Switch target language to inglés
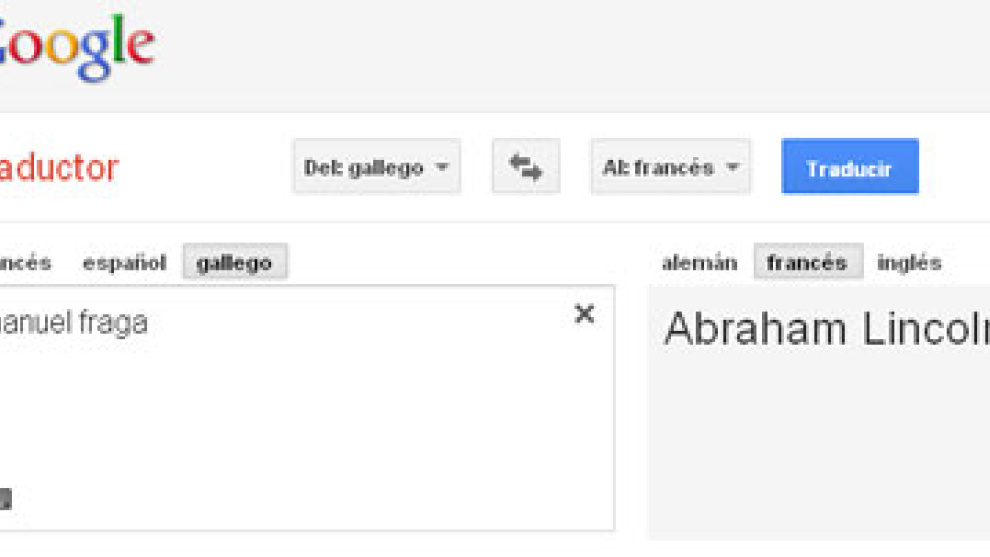Image resolution: width=990 pixels, height=557 pixels. (x=909, y=263)
